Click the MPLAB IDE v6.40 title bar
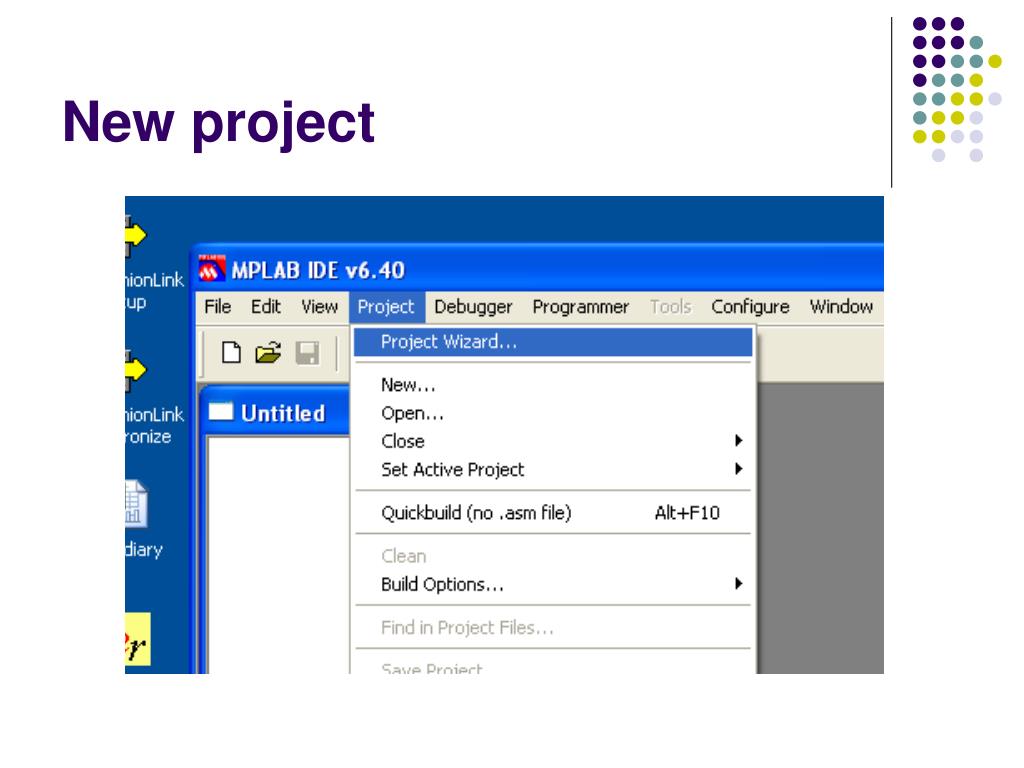 click(x=537, y=269)
